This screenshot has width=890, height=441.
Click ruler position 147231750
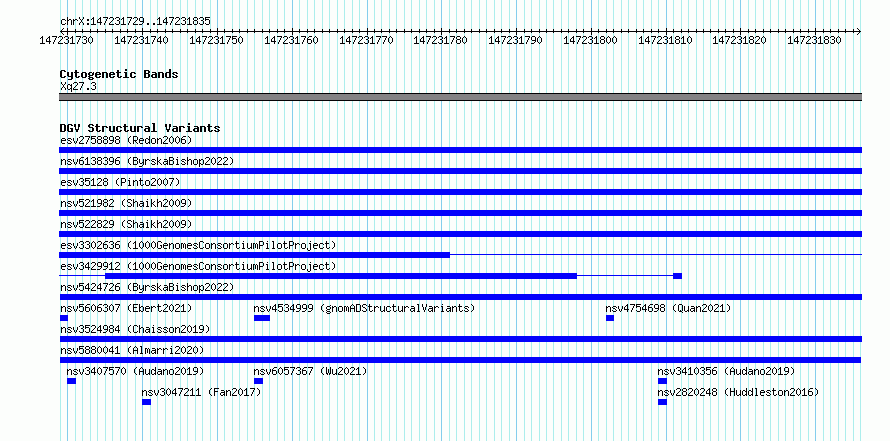216,40
